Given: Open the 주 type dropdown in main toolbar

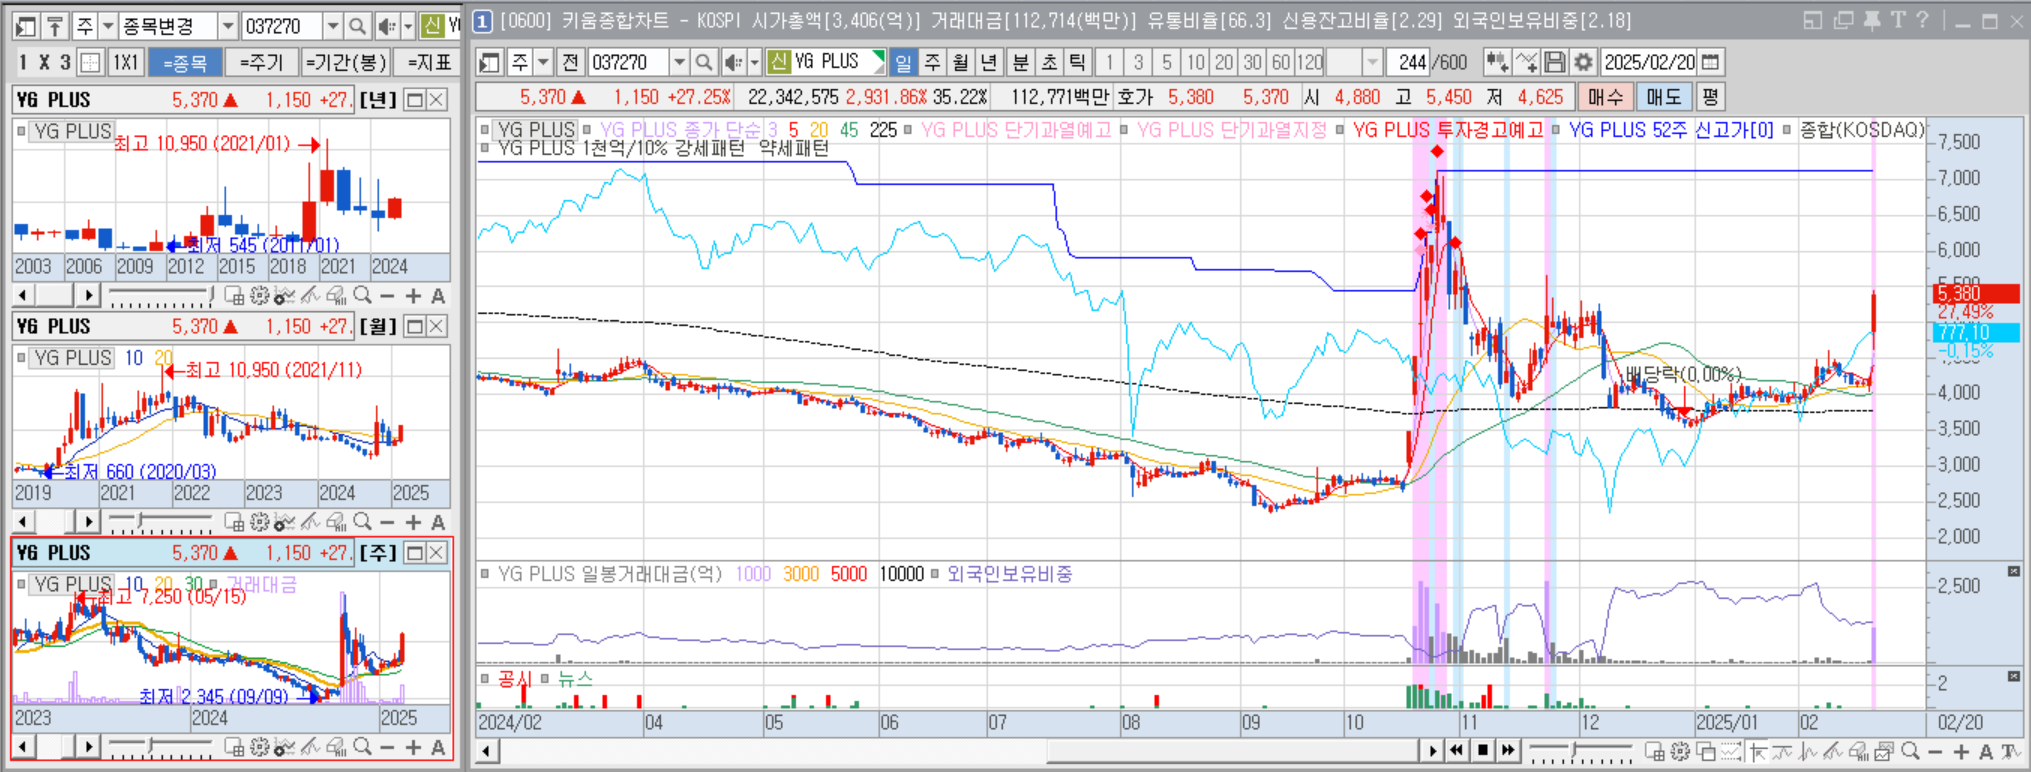Looking at the screenshot, I should coord(543,62).
